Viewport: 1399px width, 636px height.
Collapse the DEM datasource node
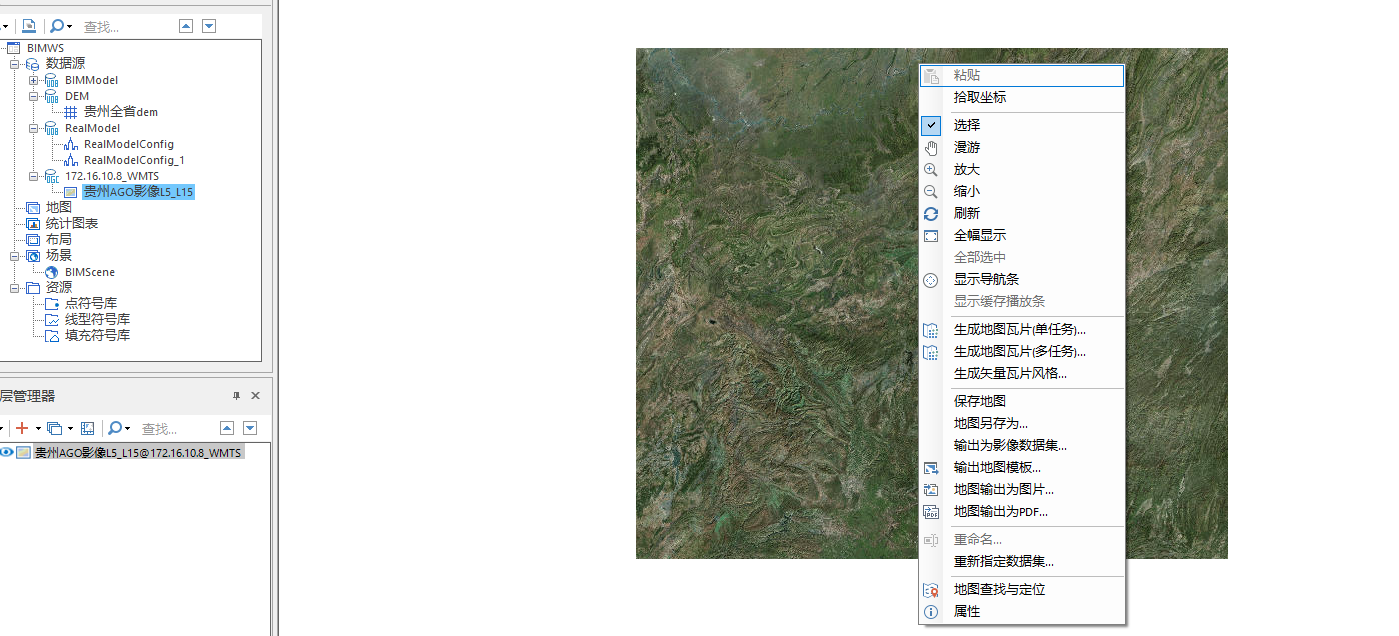[x=33, y=96]
